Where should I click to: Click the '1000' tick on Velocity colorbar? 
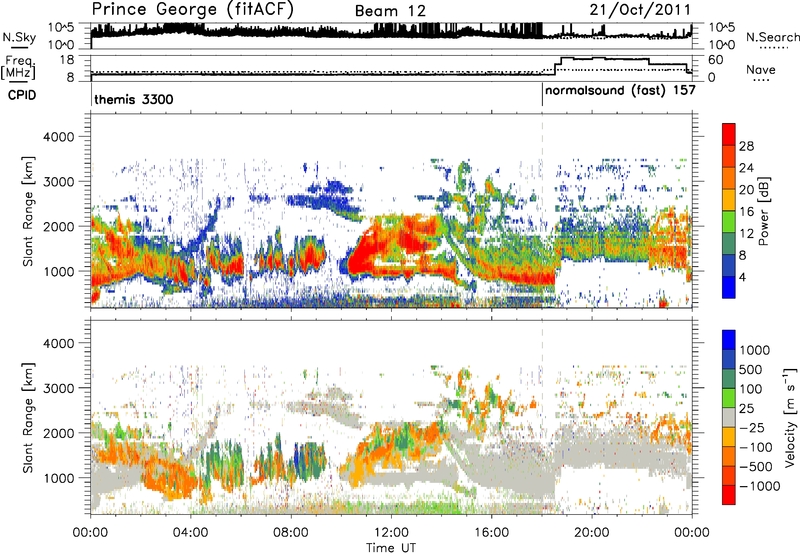point(754,350)
